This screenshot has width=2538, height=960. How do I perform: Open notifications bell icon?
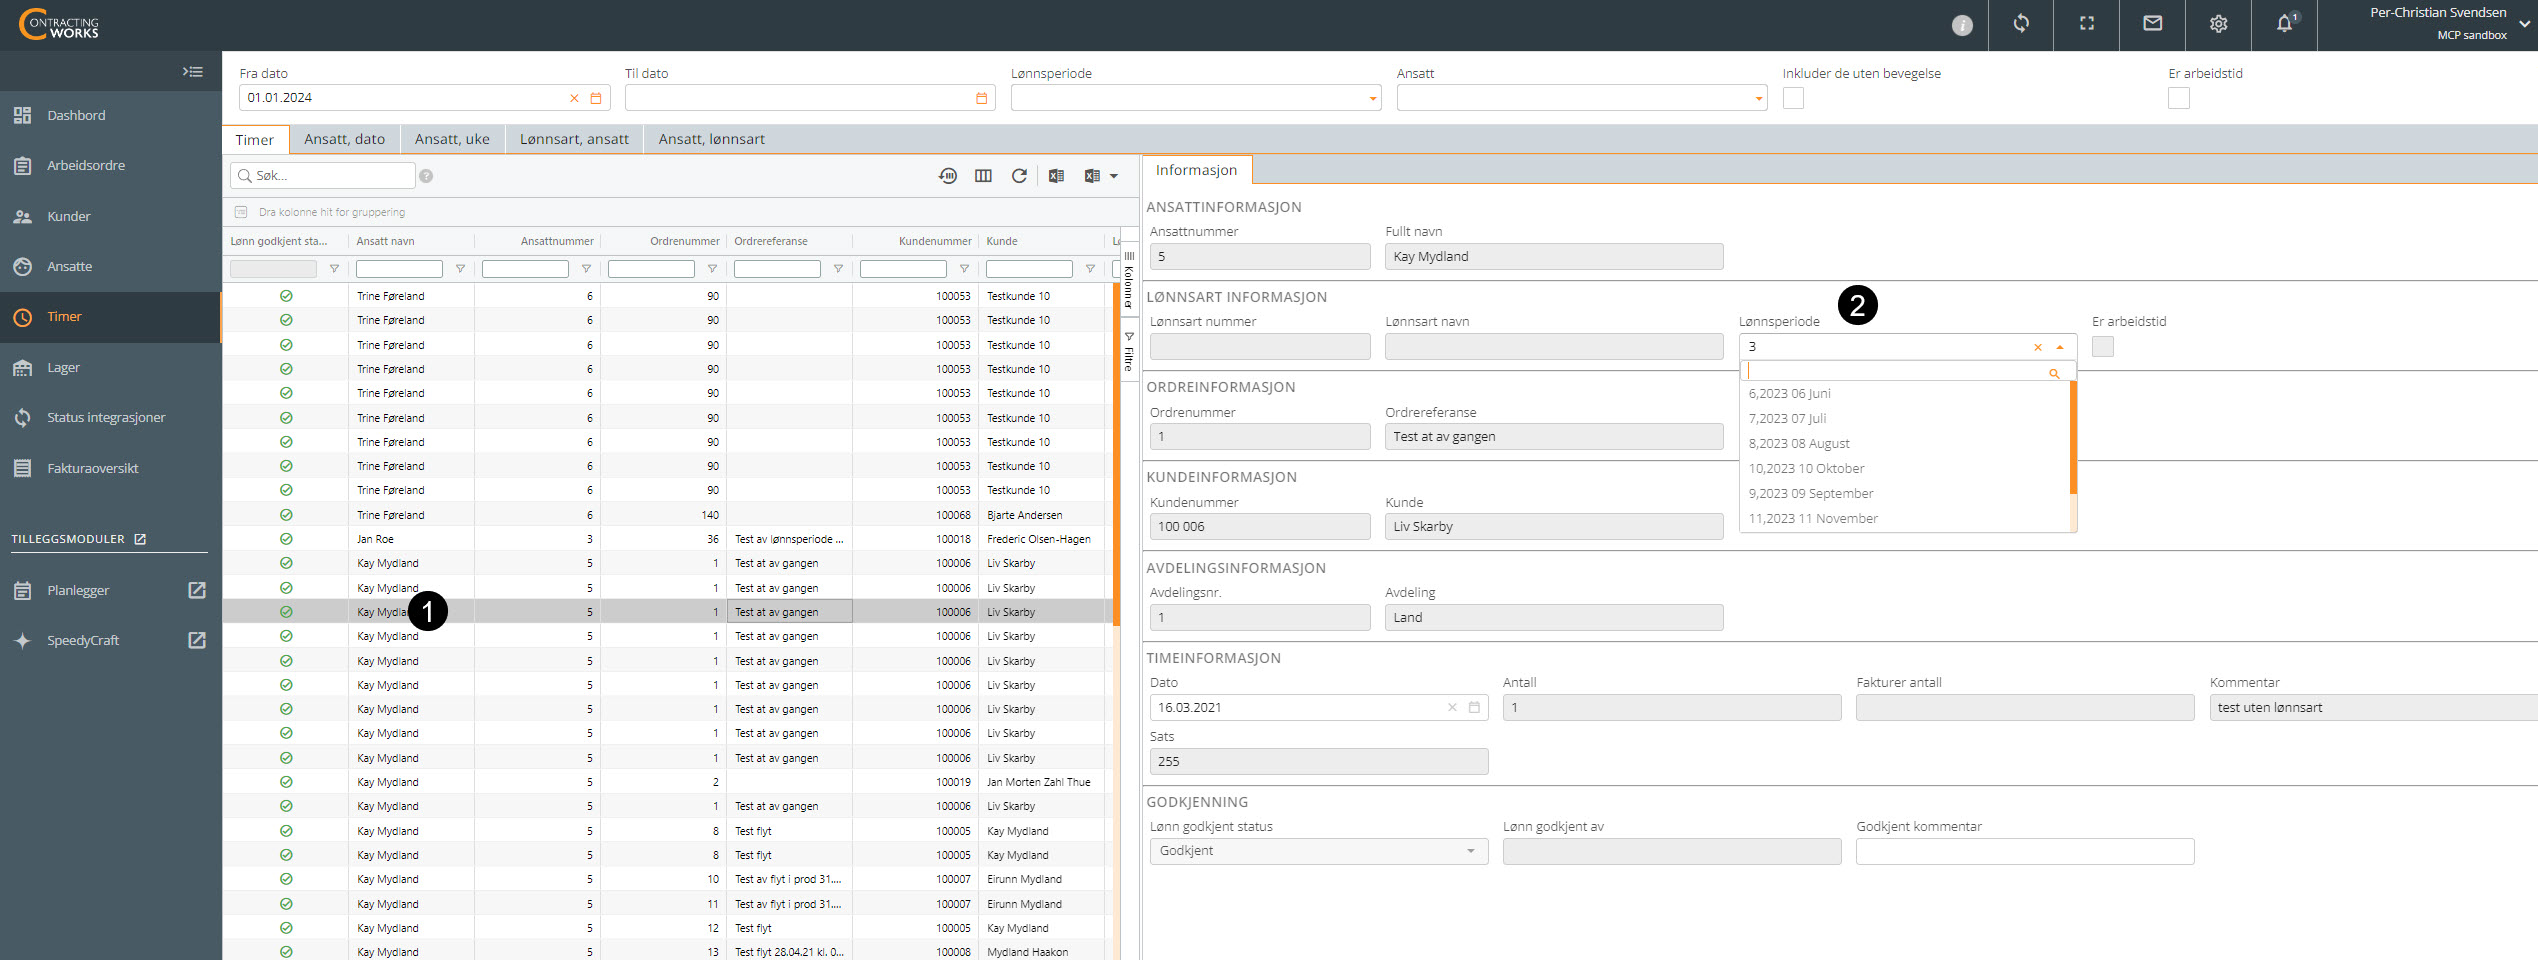click(2285, 24)
